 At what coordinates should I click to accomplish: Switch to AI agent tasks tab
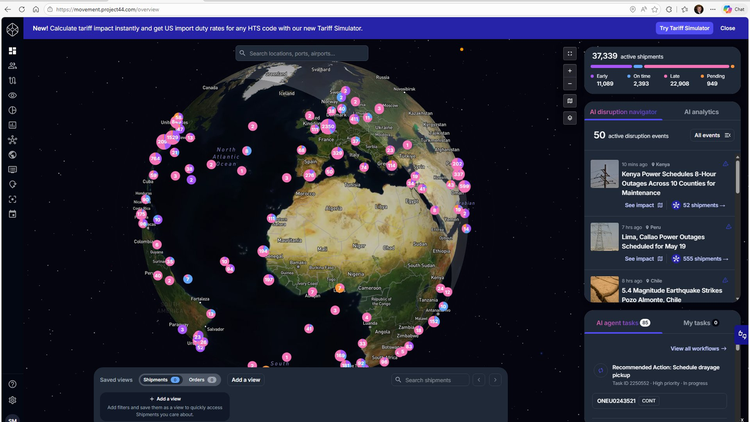(623, 323)
